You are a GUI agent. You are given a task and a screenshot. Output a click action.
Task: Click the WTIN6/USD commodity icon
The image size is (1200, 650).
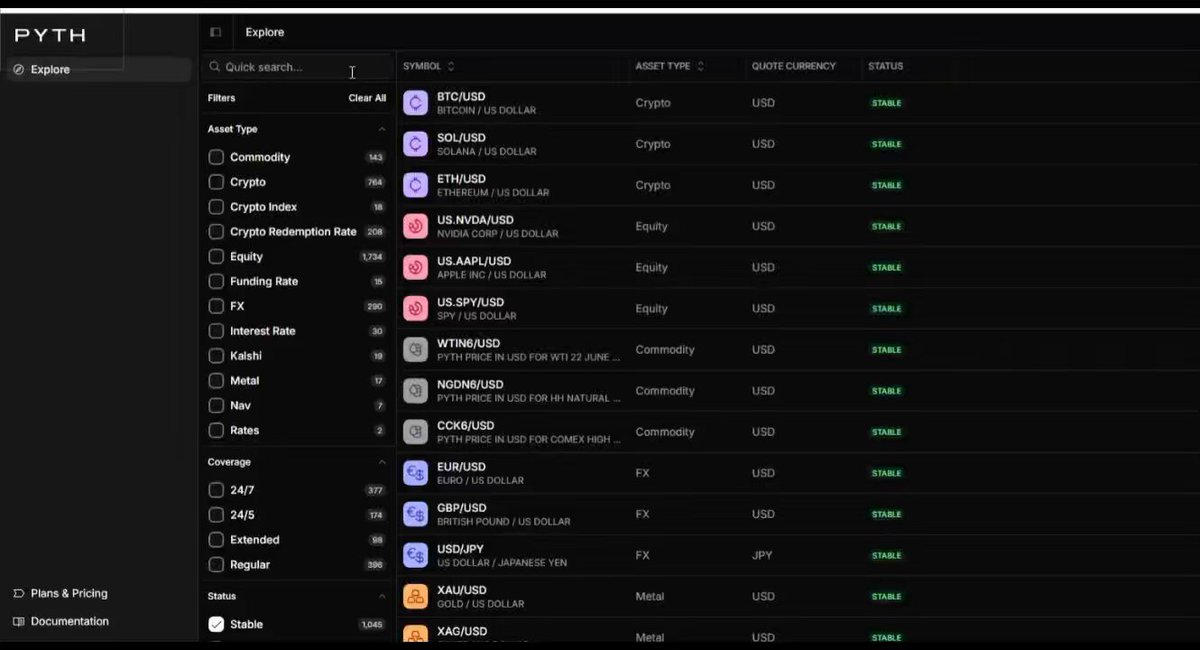tap(416, 350)
